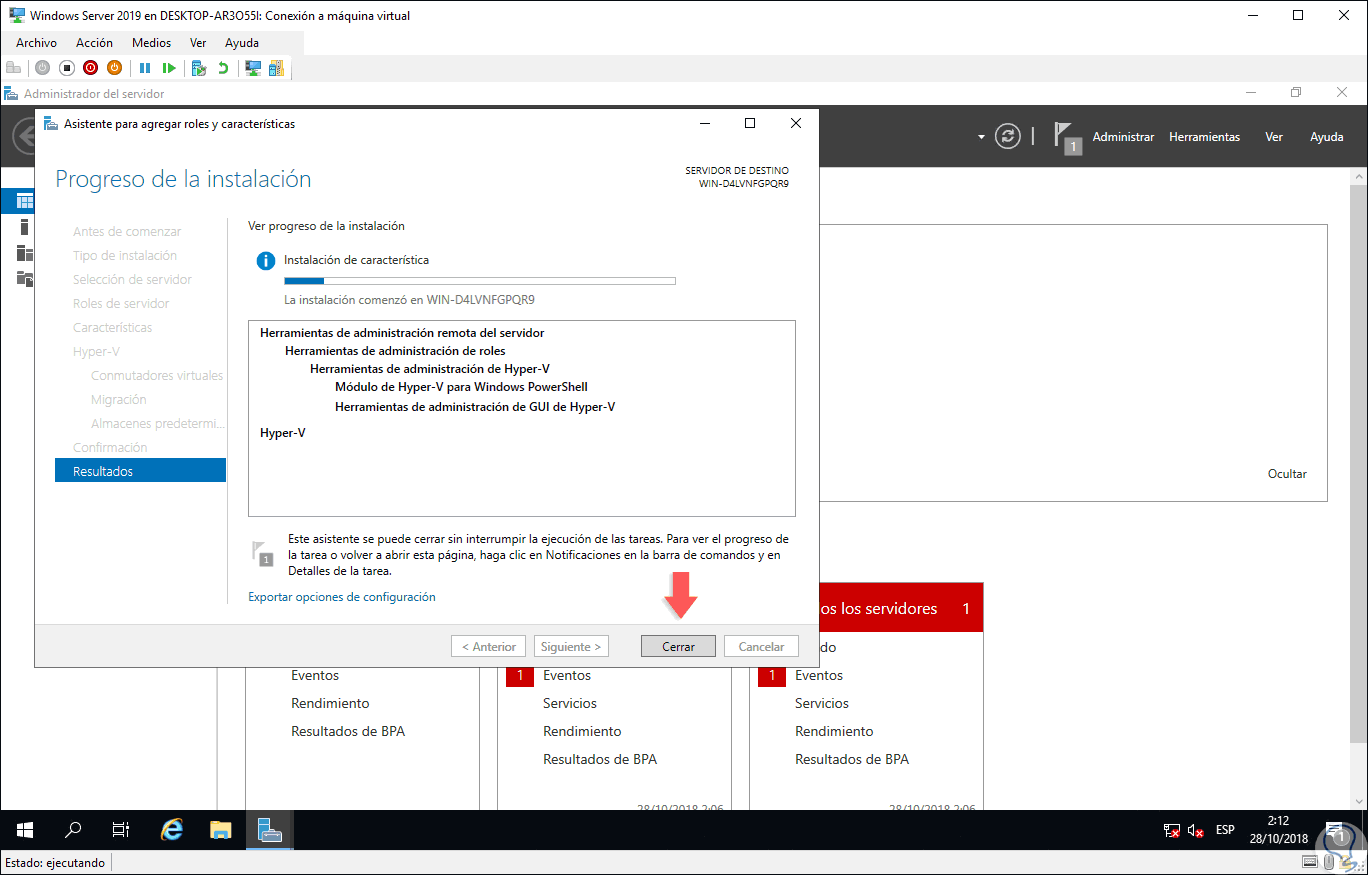The height and width of the screenshot is (875, 1368).
Task: Open Ayuda menu in Server Manager header
Action: tap(1327, 137)
